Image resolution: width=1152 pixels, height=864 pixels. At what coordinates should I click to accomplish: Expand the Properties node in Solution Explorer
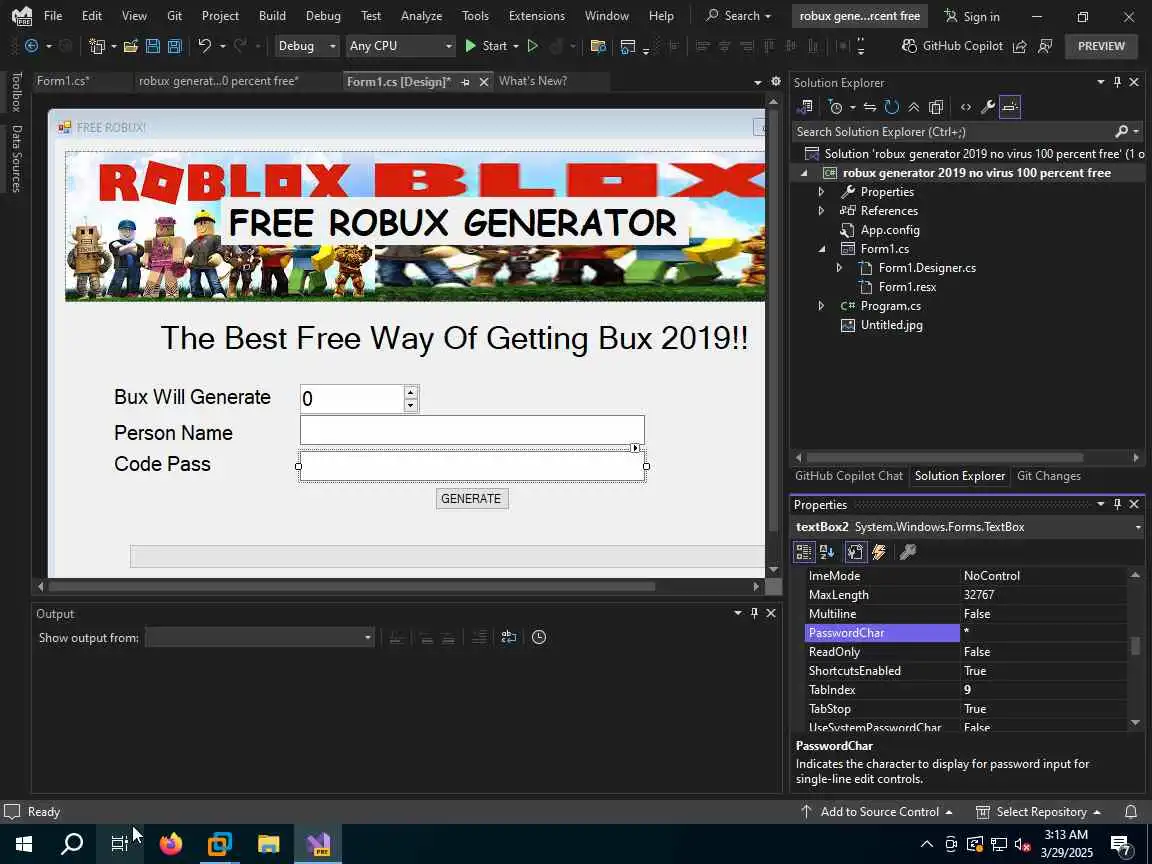(x=821, y=192)
